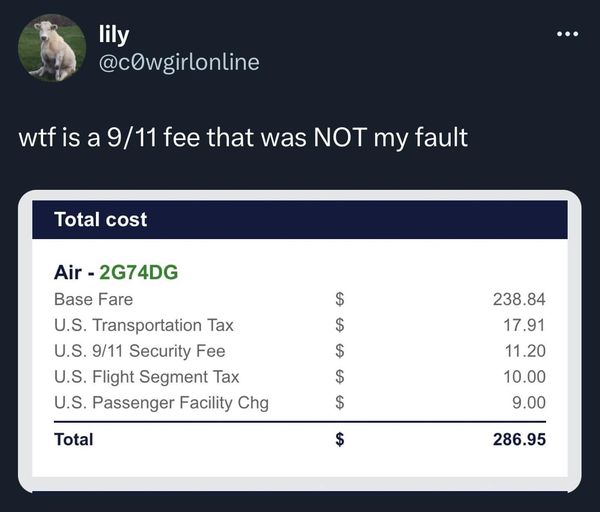Open the three-dot more options menu
Image resolution: width=600 pixels, height=512 pixels.
[567, 34]
